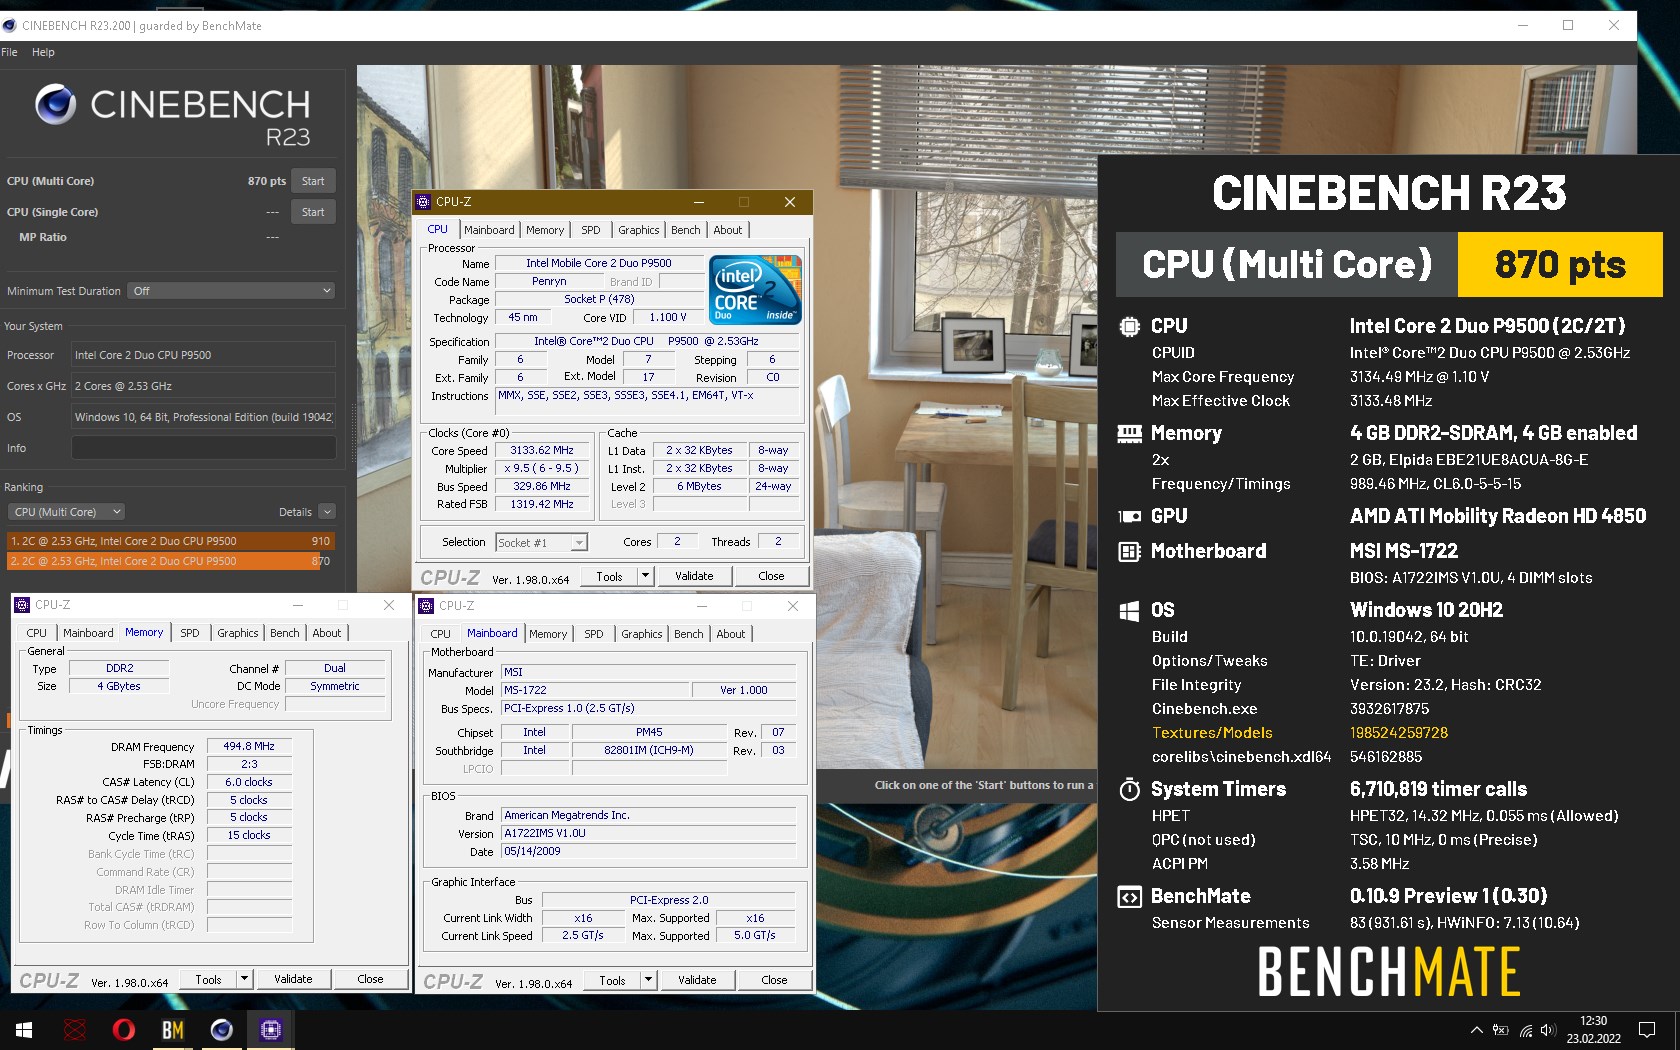Click the red crossed icon on the taskbar

(x=74, y=1030)
